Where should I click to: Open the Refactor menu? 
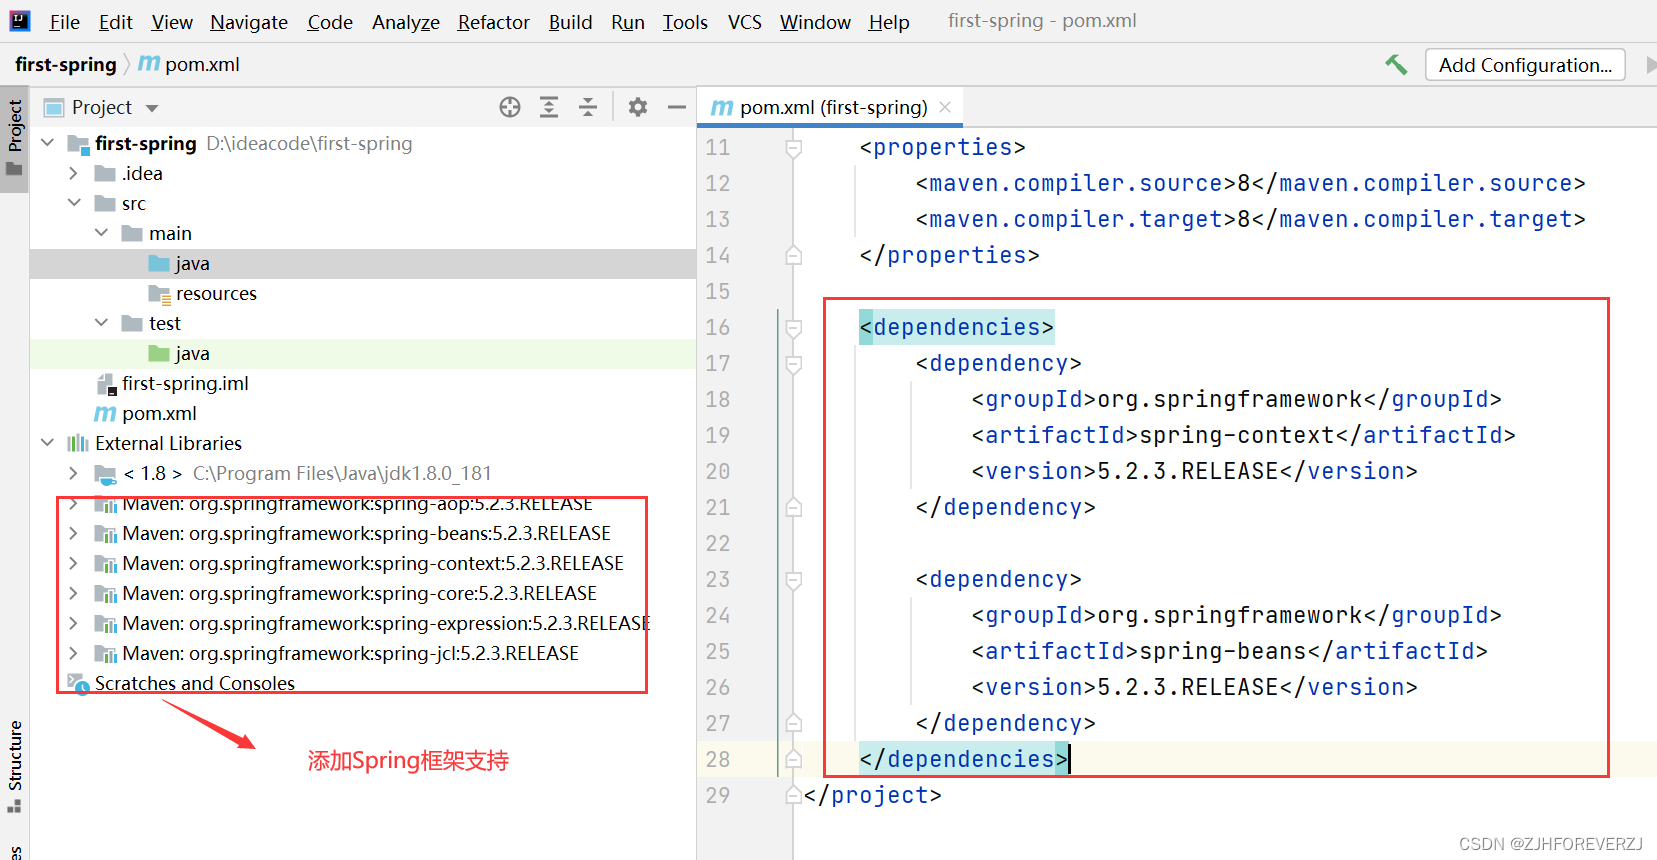tap(494, 22)
